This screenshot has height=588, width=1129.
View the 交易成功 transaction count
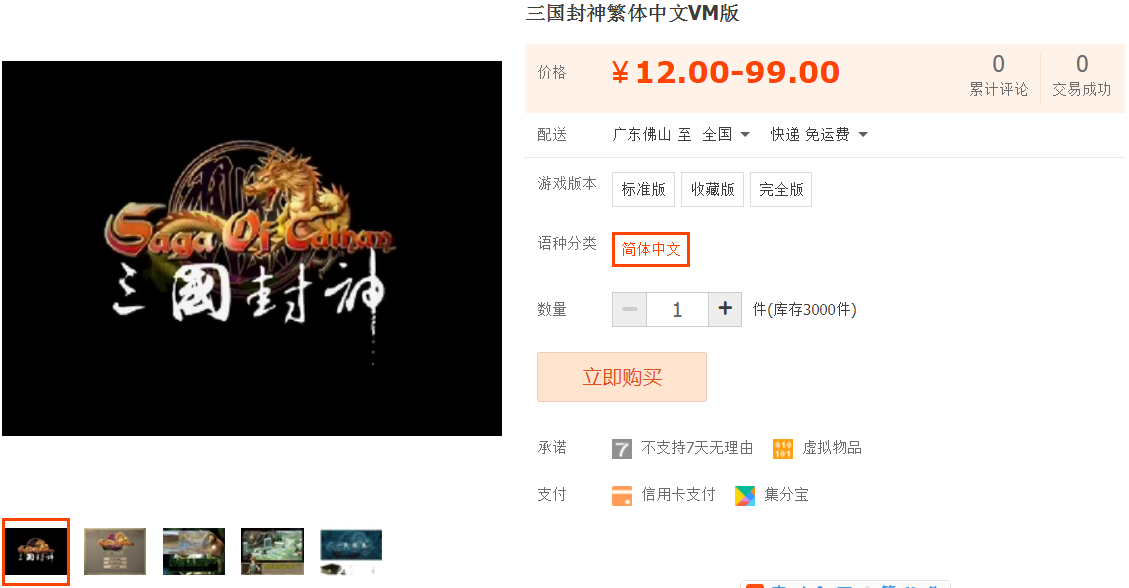1081,76
